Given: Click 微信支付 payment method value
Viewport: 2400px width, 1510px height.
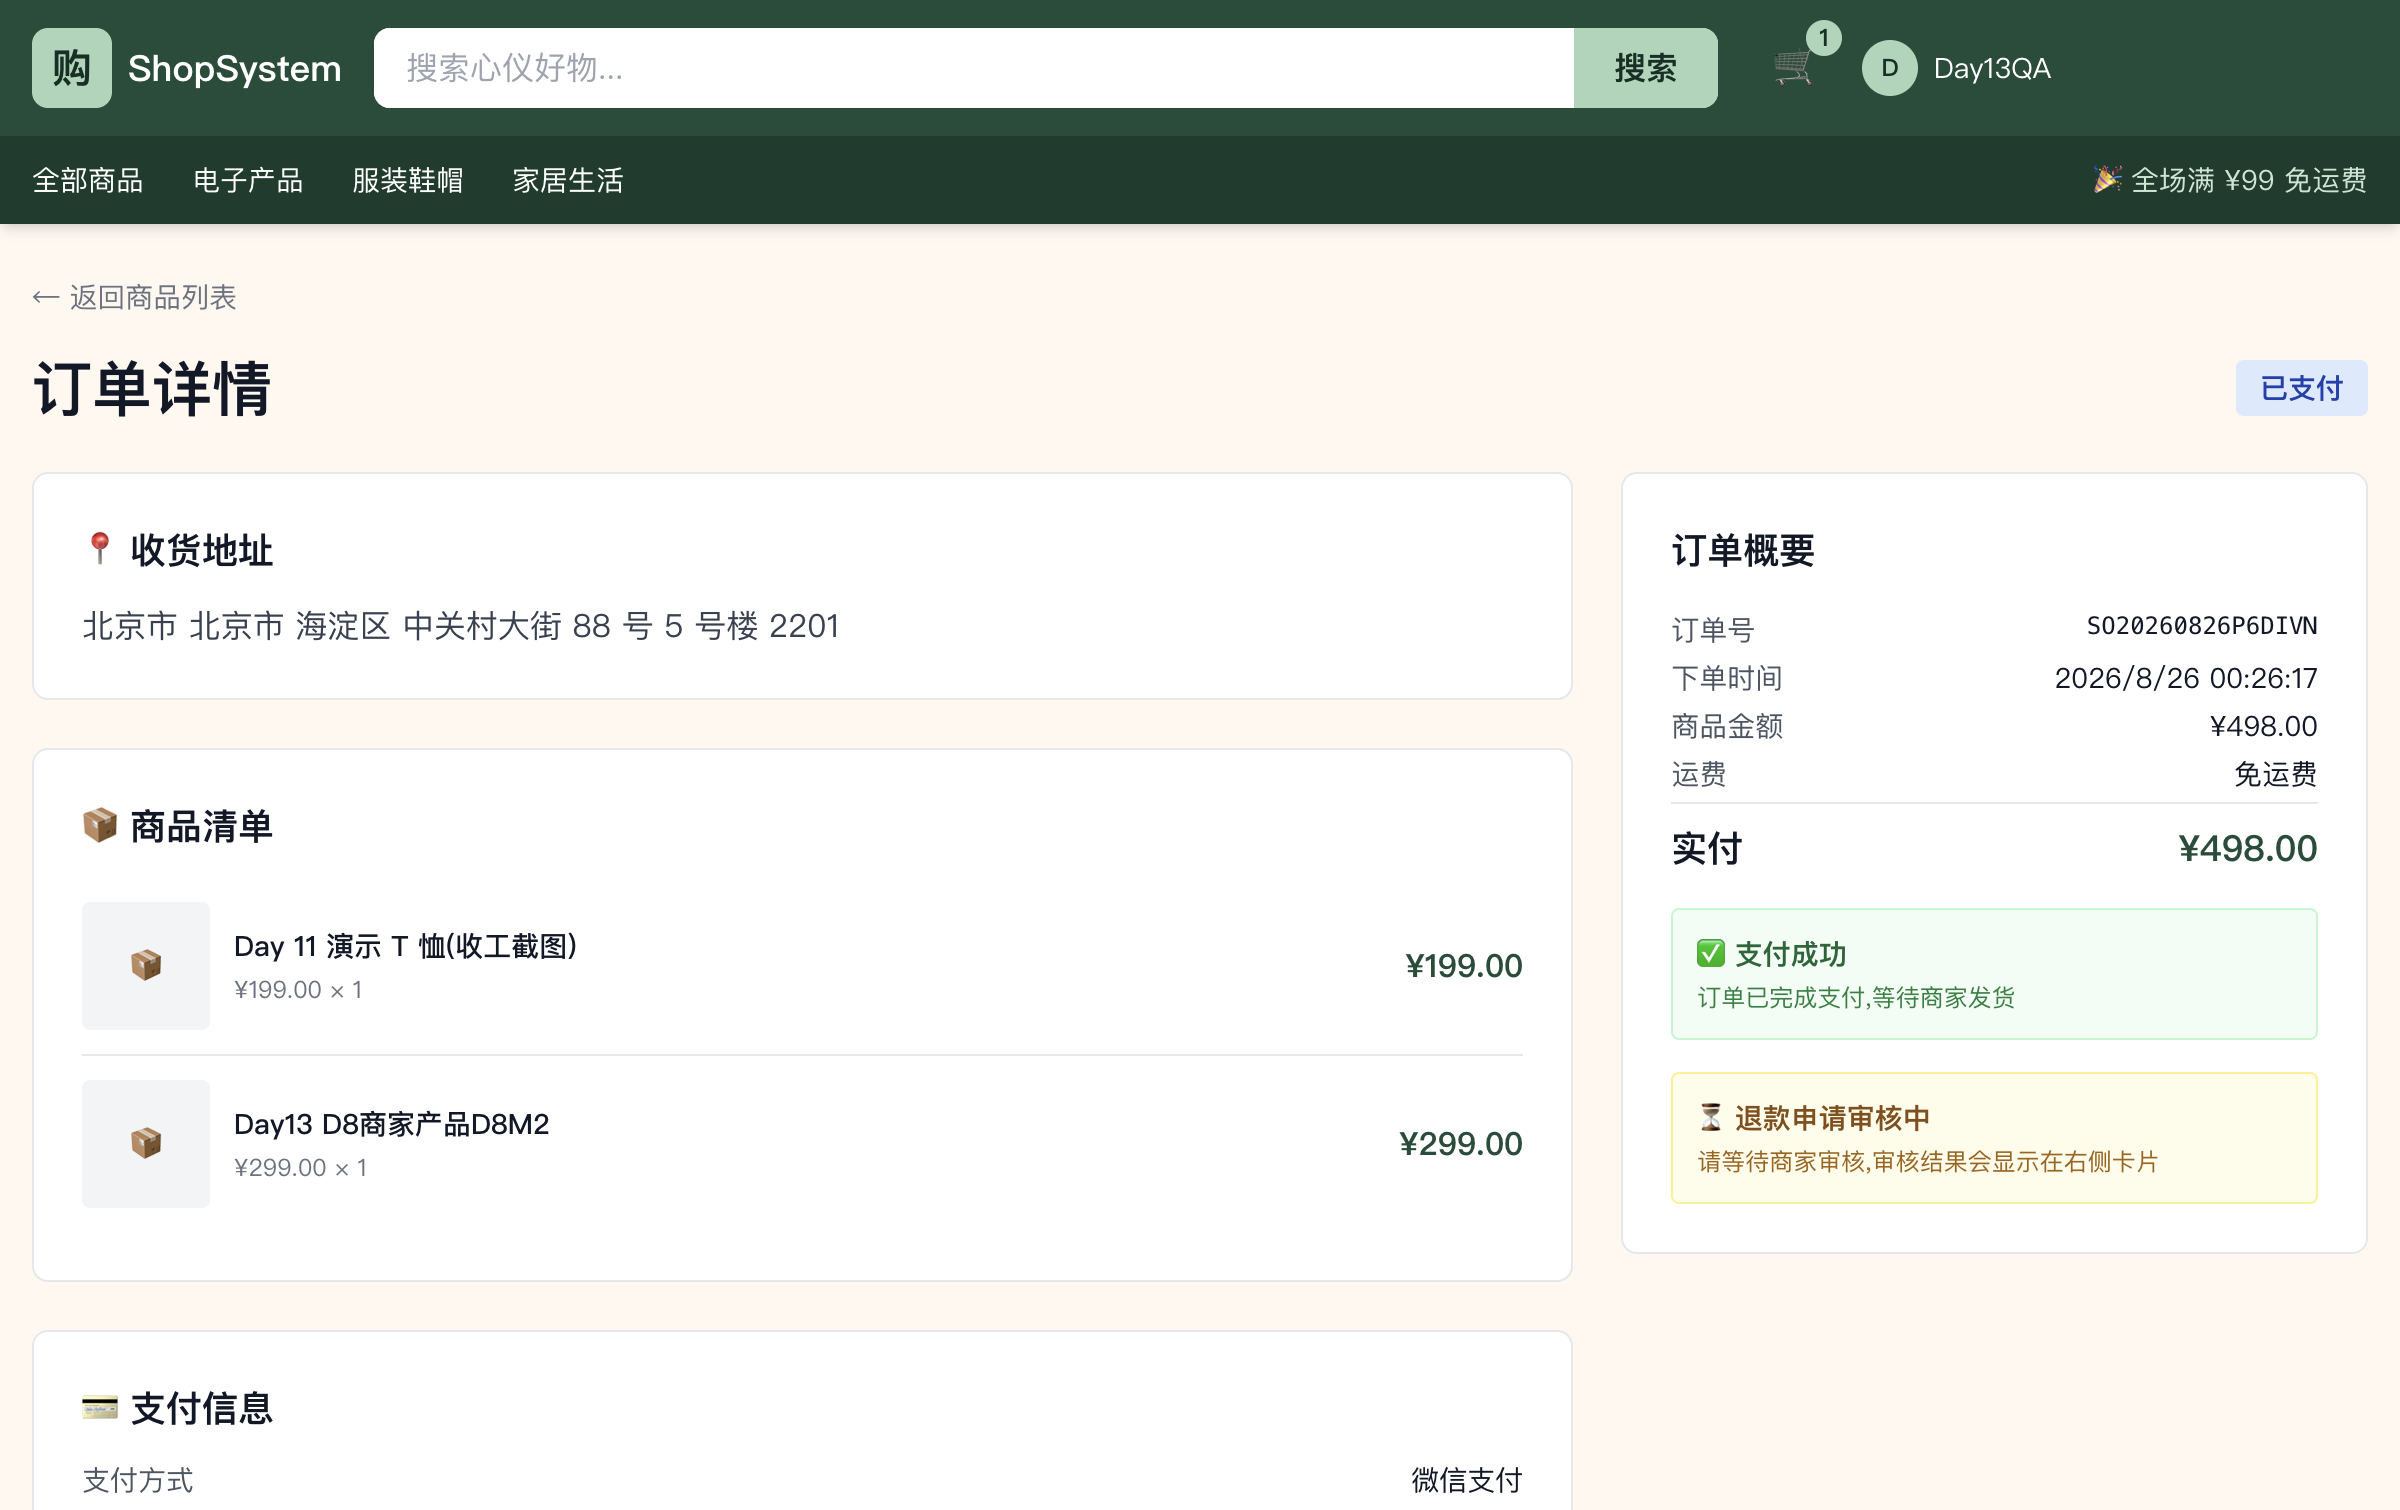Looking at the screenshot, I should pos(1466,1480).
